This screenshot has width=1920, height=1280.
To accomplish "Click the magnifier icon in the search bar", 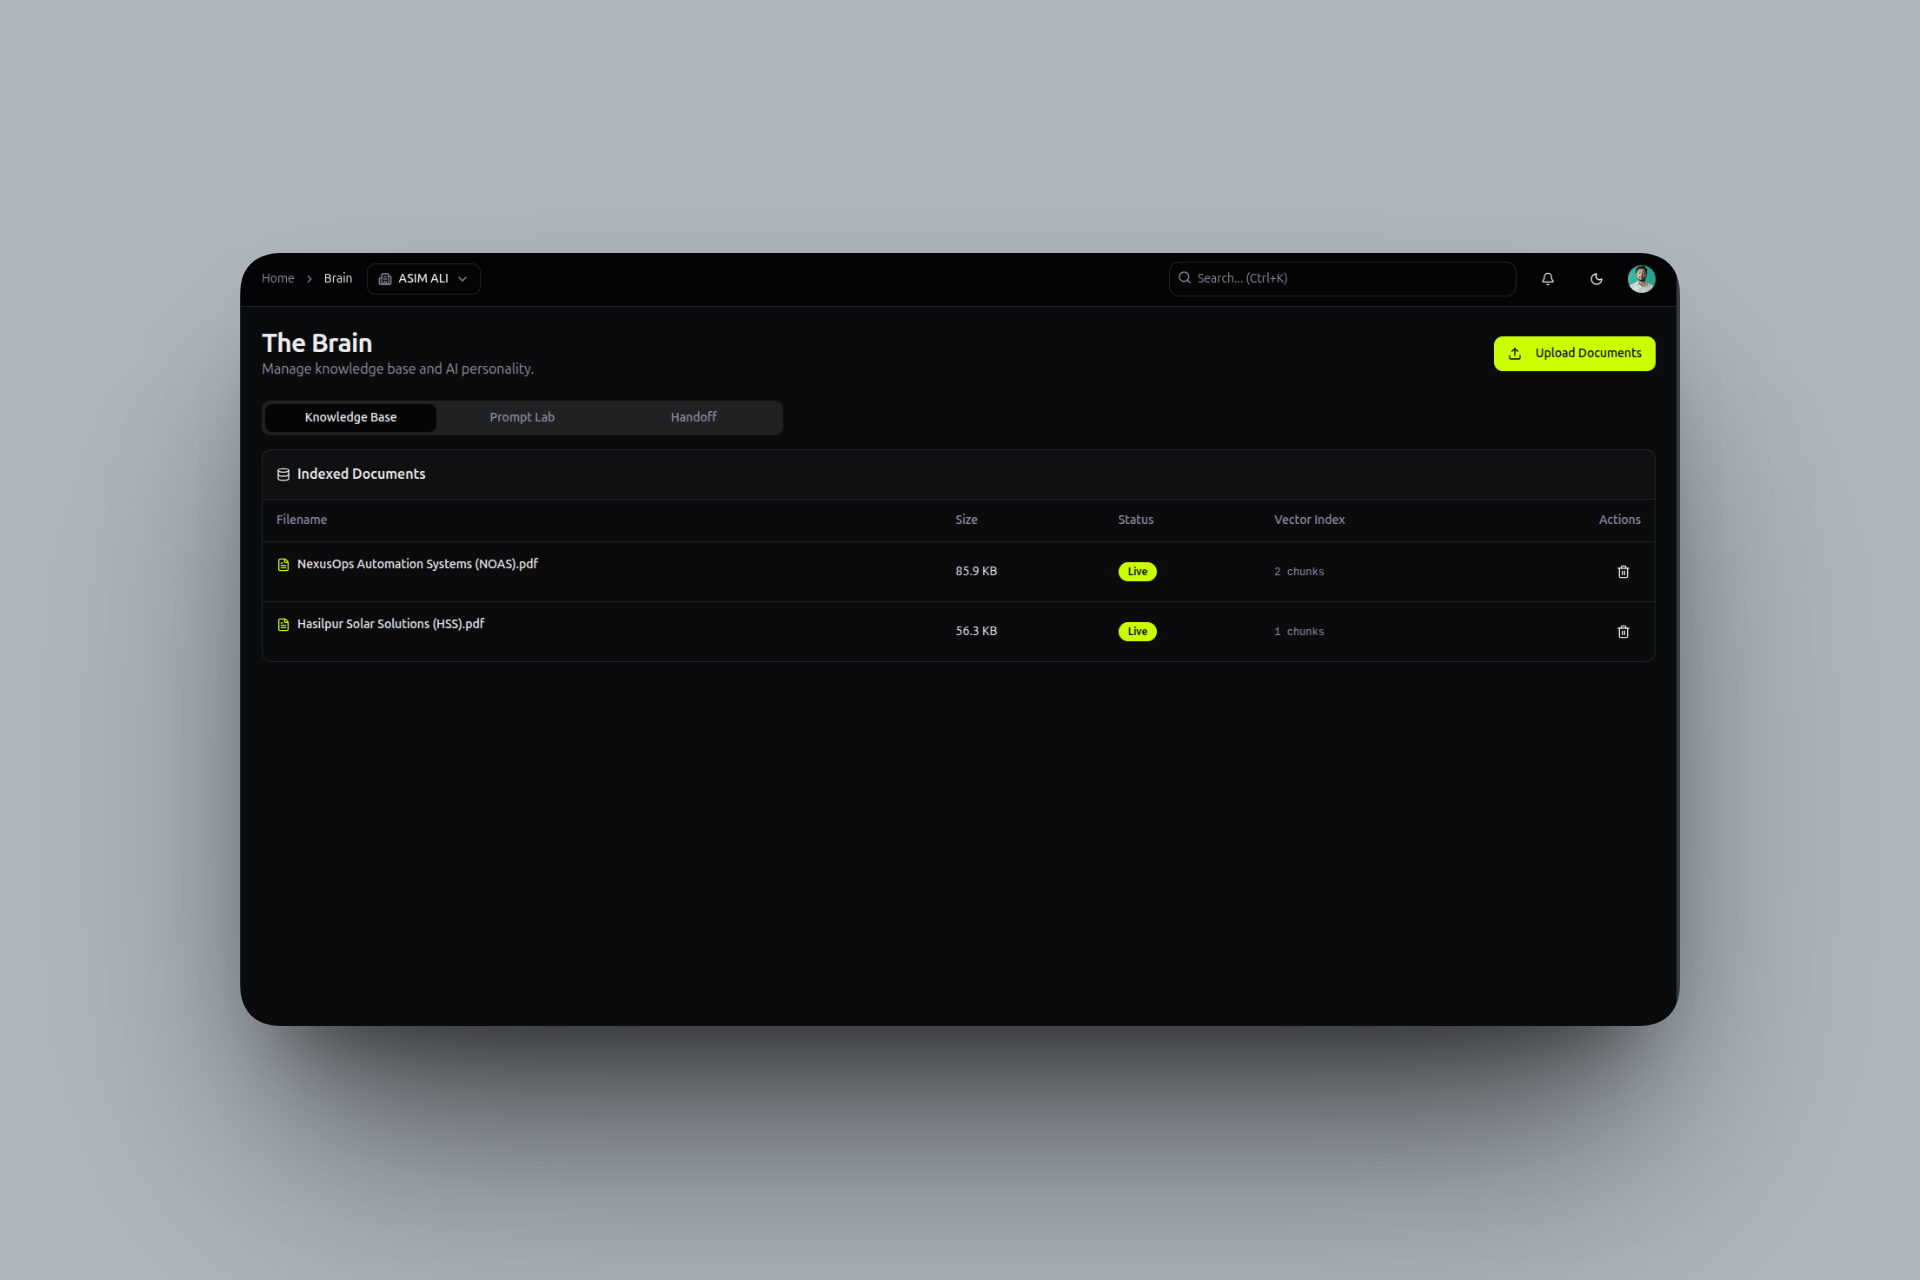I will tap(1185, 278).
